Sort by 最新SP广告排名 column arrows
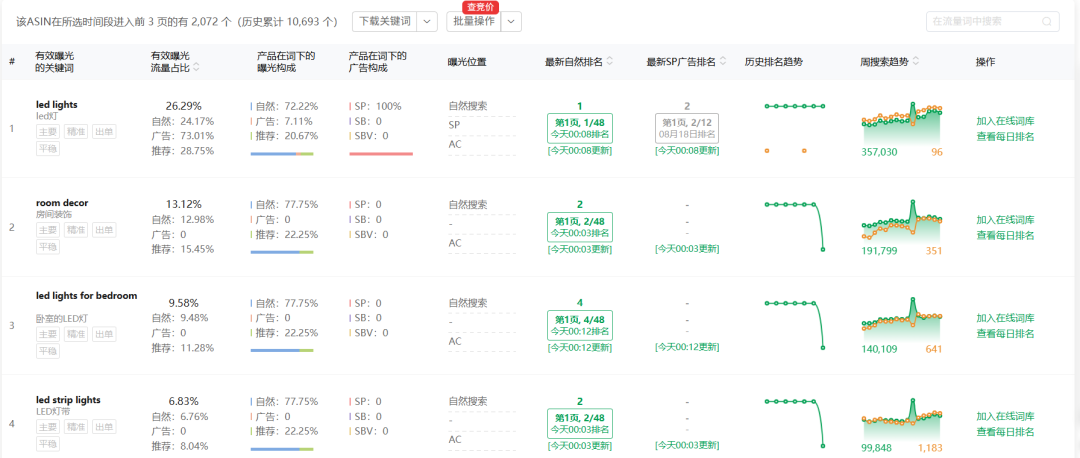This screenshot has width=1080, height=458. [723, 61]
